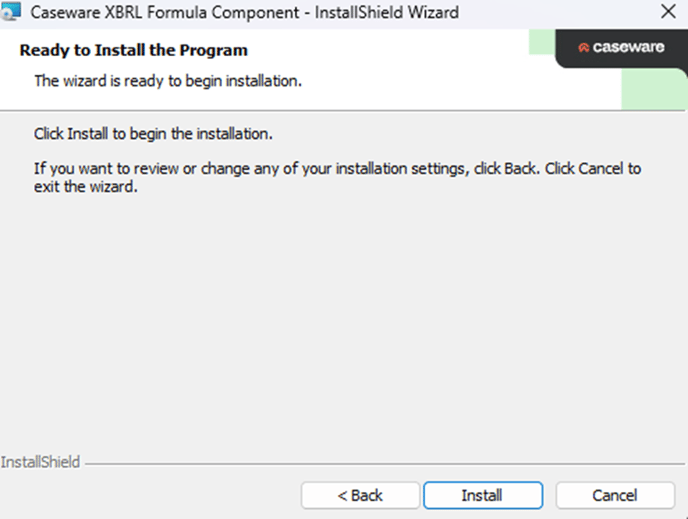
Task: Click the large green block below the caseware banner
Action: [654, 89]
